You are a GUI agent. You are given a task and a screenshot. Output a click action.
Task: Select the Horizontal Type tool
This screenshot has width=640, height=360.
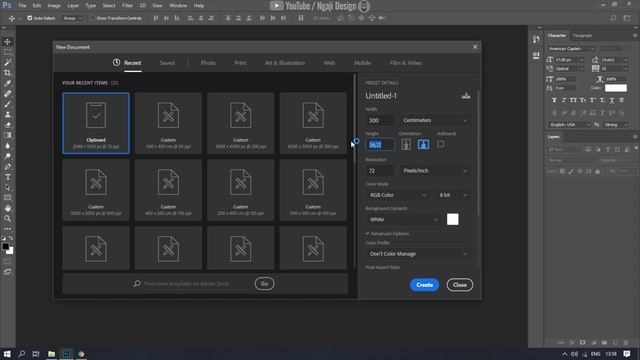point(7,177)
